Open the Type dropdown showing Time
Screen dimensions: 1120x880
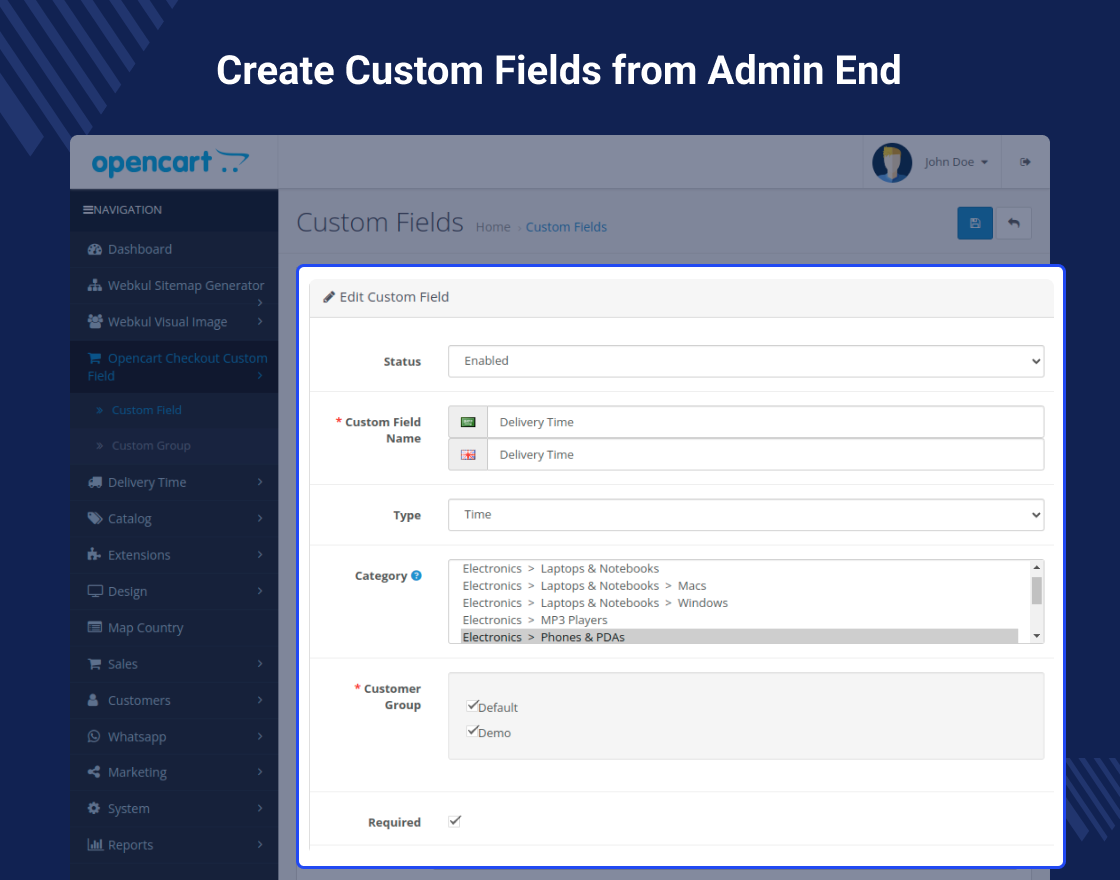[x=745, y=514]
